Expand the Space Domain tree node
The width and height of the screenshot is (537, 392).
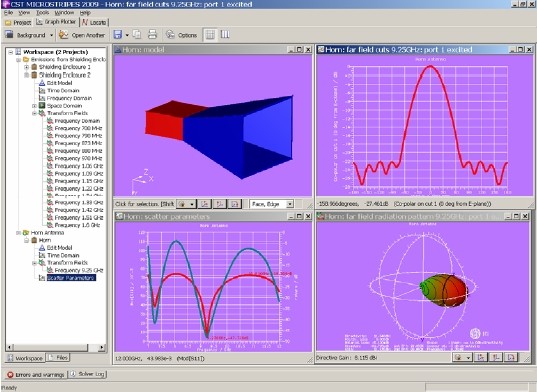tap(34, 106)
